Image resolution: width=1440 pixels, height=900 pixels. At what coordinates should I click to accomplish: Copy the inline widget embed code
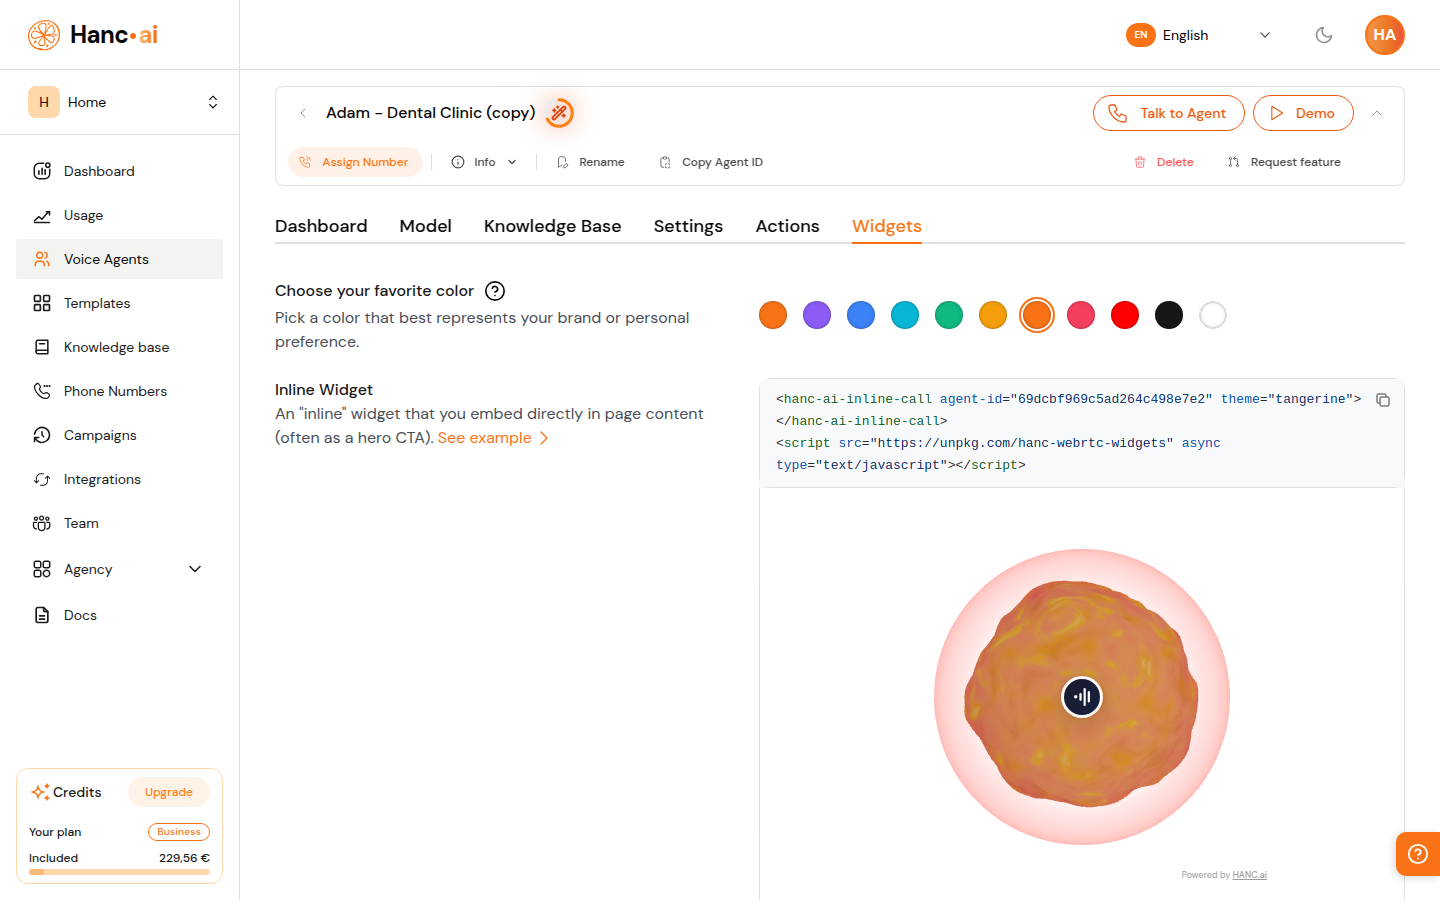click(x=1383, y=400)
